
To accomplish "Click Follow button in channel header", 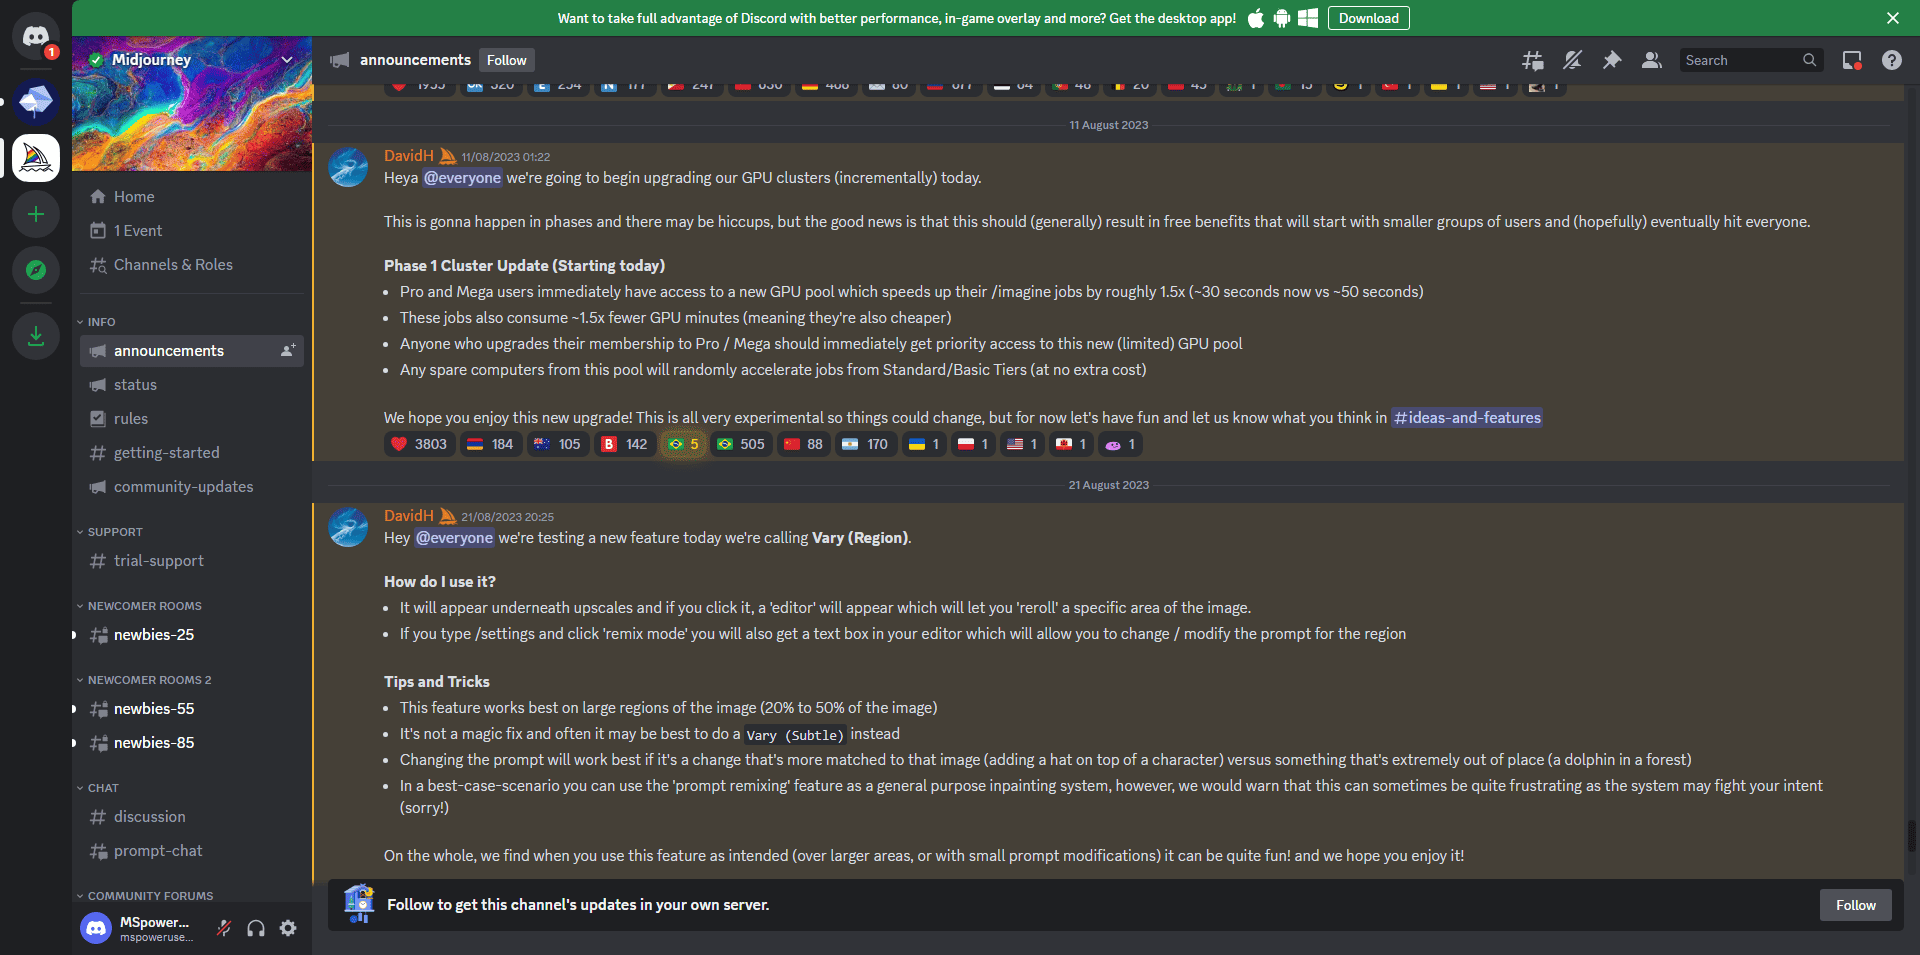I will (506, 60).
